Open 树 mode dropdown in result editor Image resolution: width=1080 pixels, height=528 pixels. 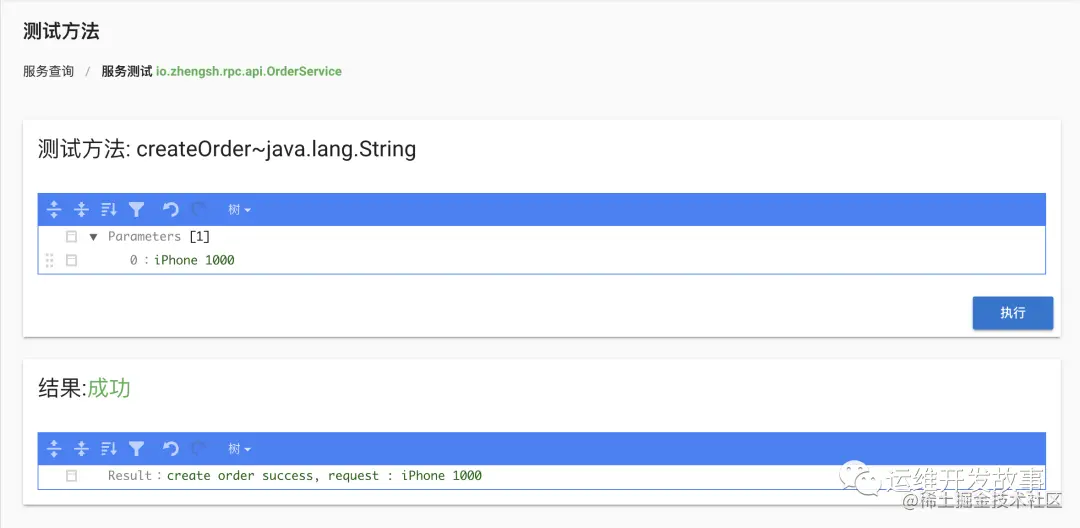coord(239,449)
